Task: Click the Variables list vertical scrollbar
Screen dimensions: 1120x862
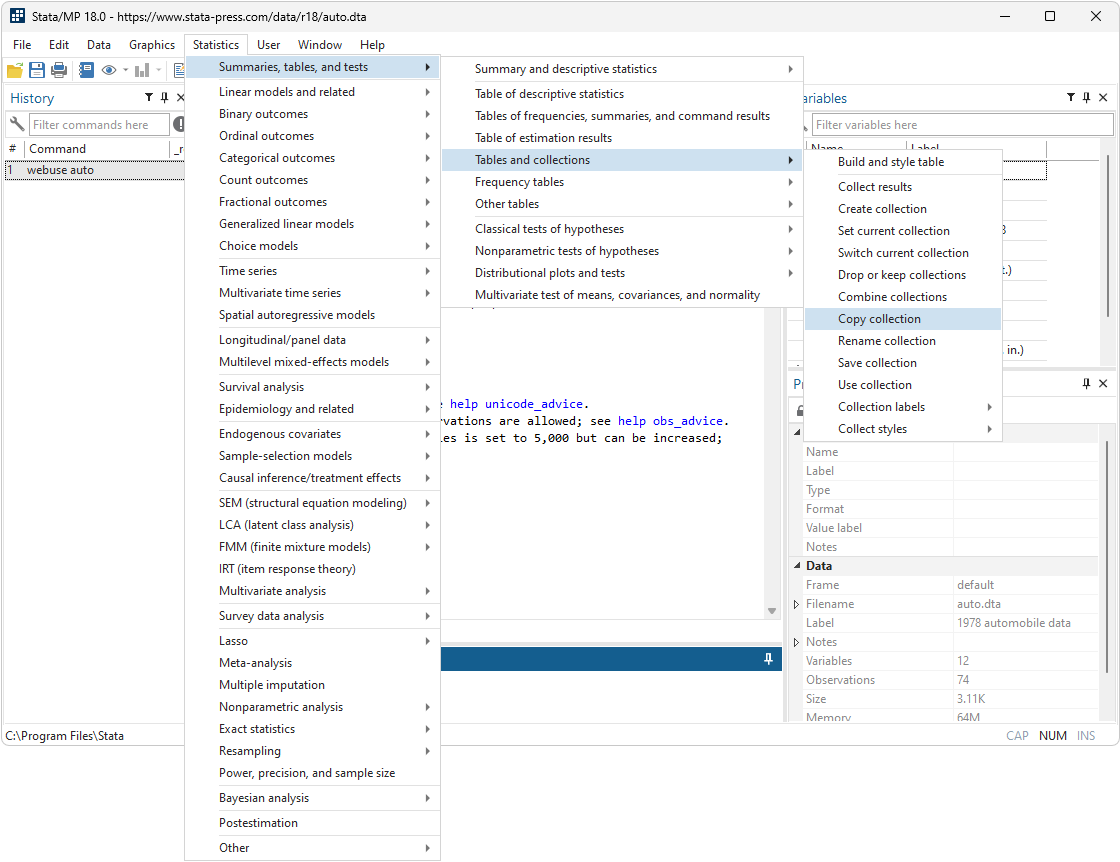Action: [x=1108, y=236]
